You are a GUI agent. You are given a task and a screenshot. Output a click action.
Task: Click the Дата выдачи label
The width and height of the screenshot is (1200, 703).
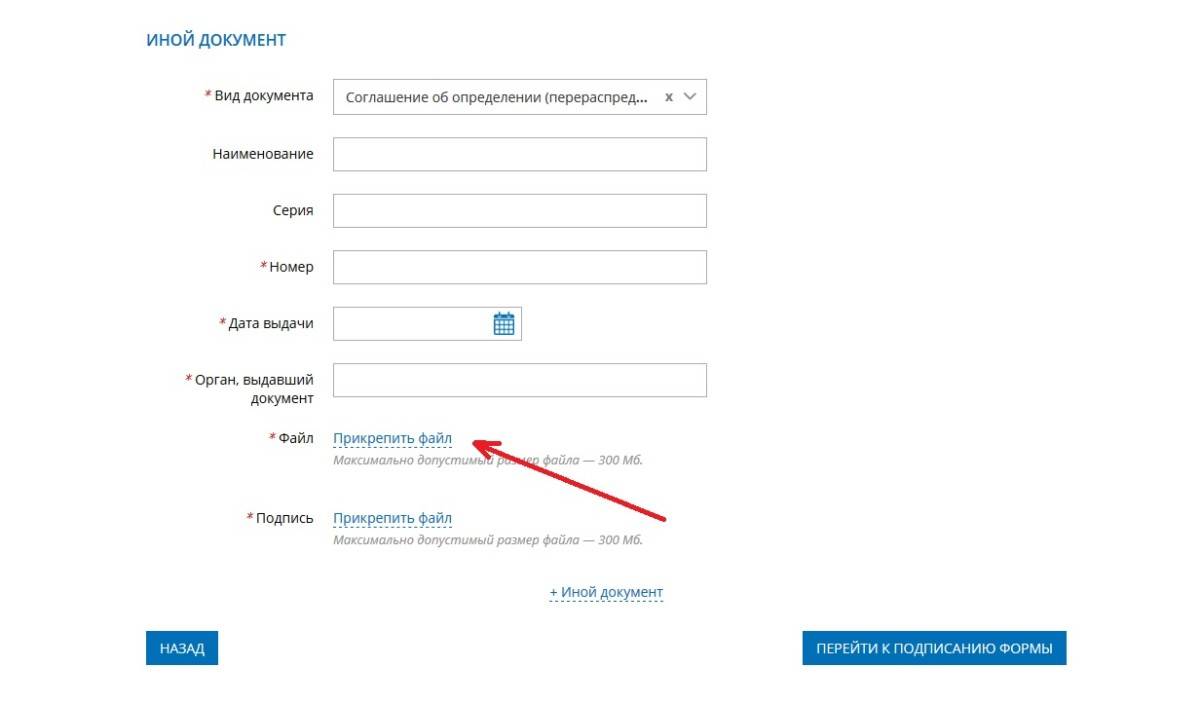pos(270,324)
